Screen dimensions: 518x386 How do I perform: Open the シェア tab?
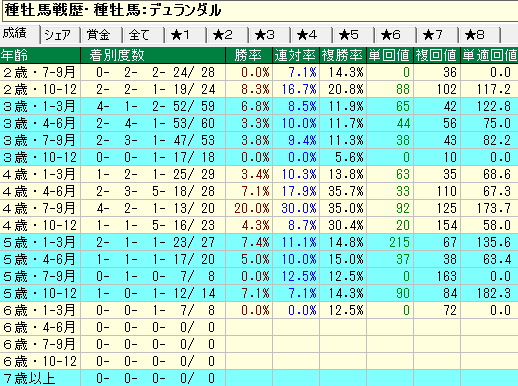60,35
